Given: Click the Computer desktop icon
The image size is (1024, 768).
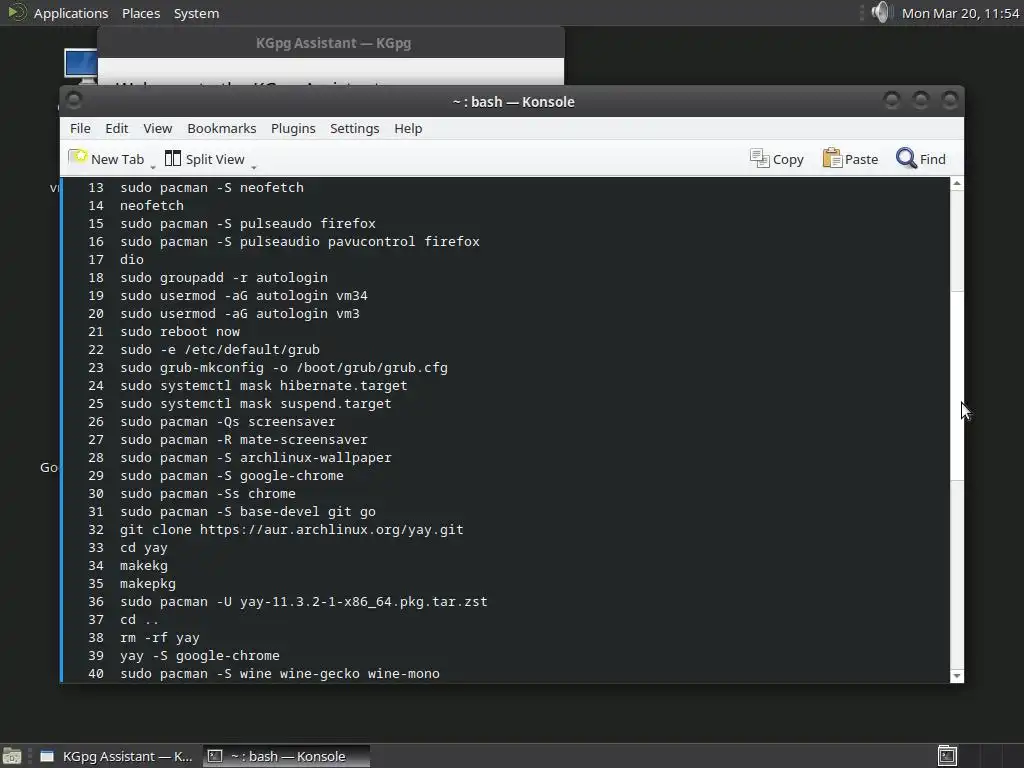Looking at the screenshot, I should tap(80, 65).
